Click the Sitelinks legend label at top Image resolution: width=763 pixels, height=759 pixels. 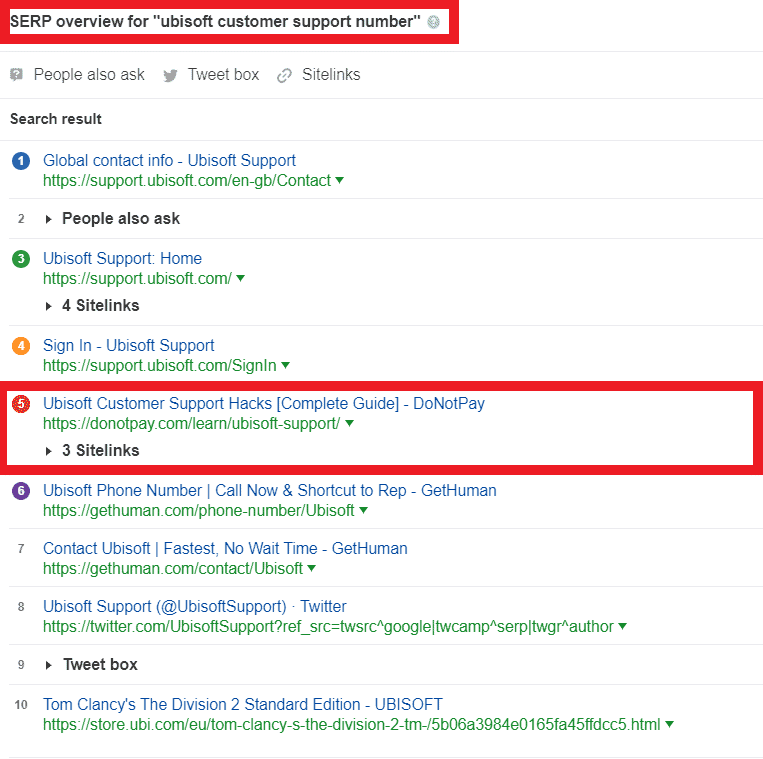coord(331,74)
